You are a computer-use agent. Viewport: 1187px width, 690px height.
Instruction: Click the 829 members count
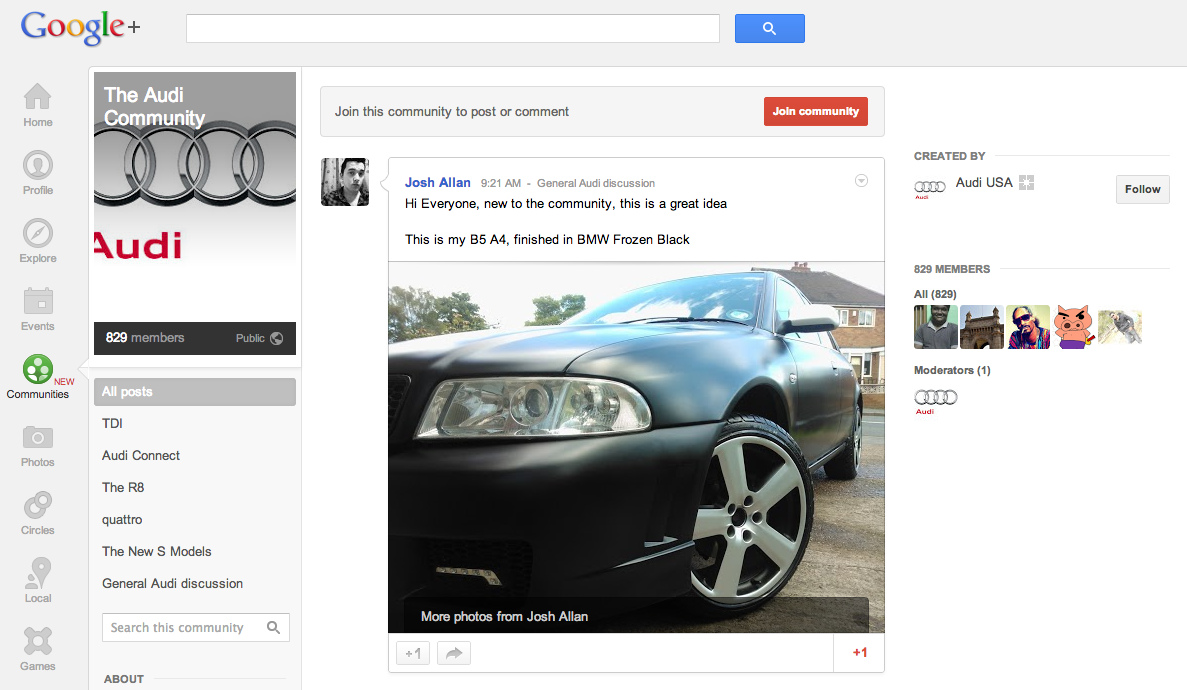[145, 338]
